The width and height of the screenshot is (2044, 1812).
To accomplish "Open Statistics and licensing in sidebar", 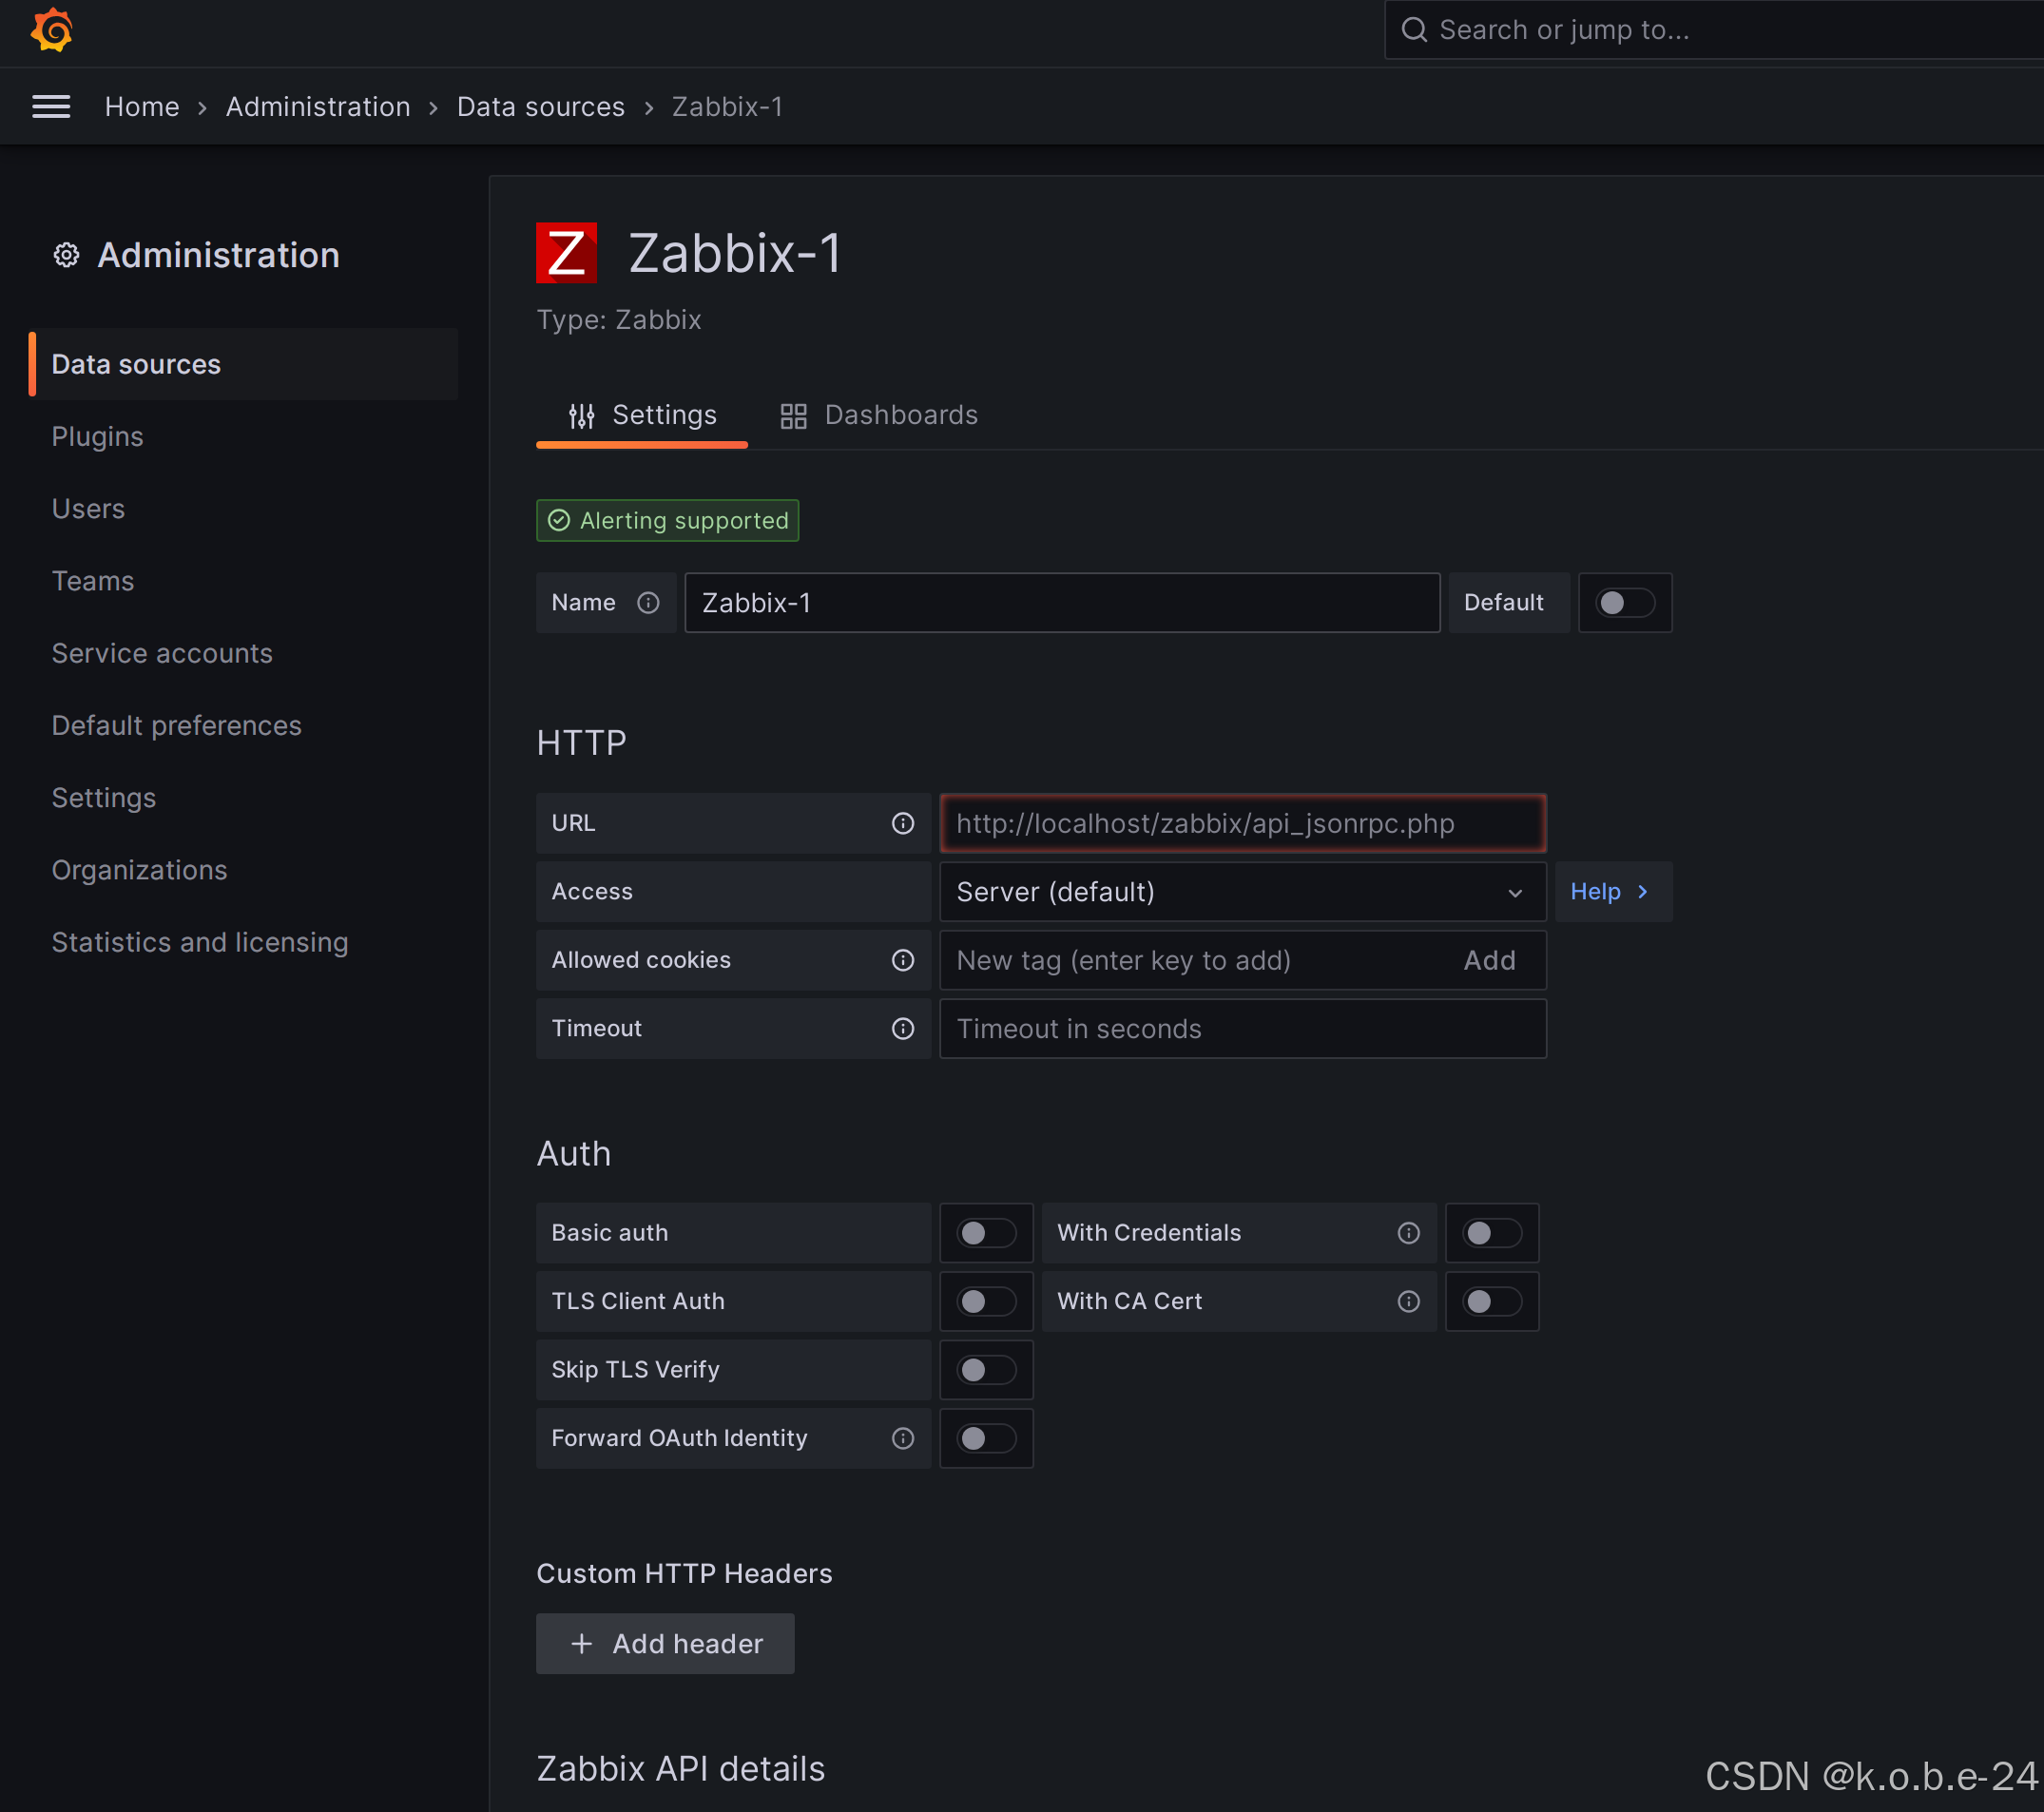I will [200, 942].
